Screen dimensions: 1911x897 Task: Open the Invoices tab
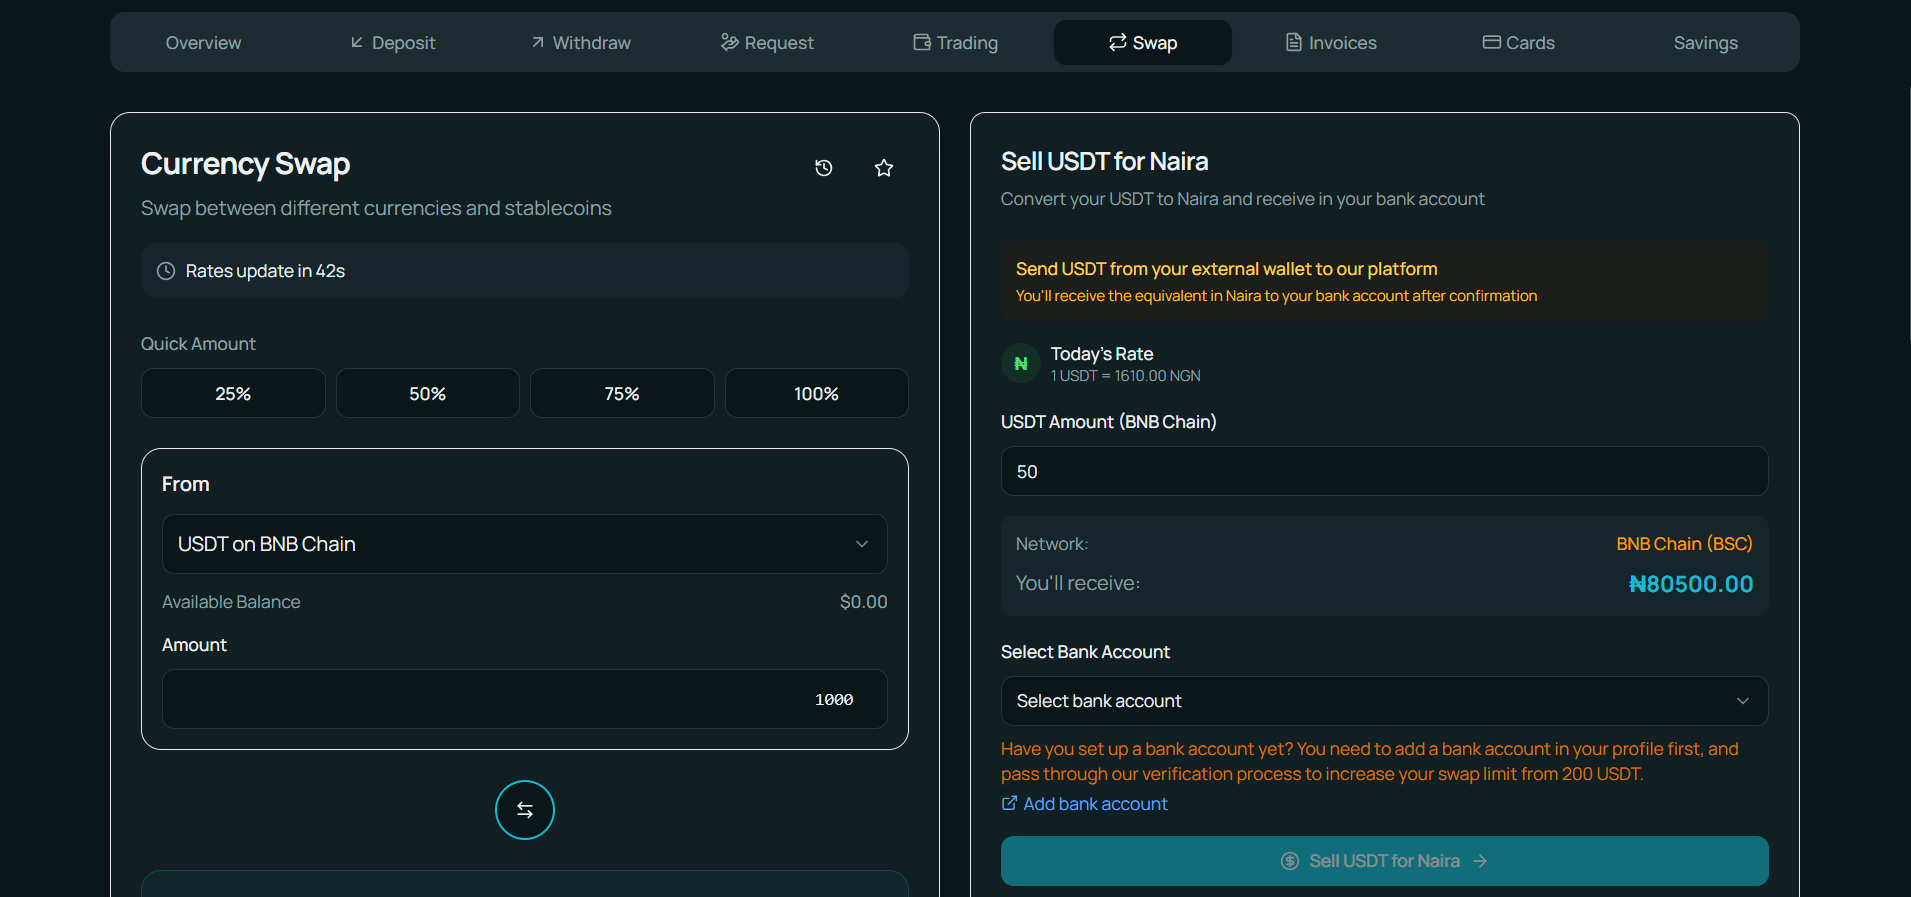click(1331, 43)
